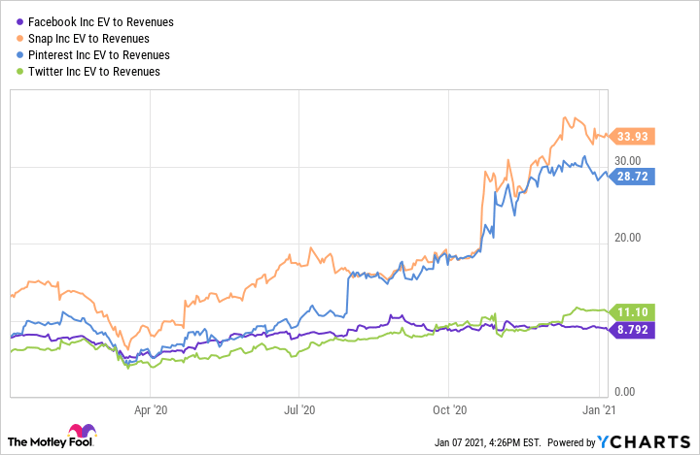Select Snap Inc EV to Revenues label
700x455 pixels.
[89, 38]
